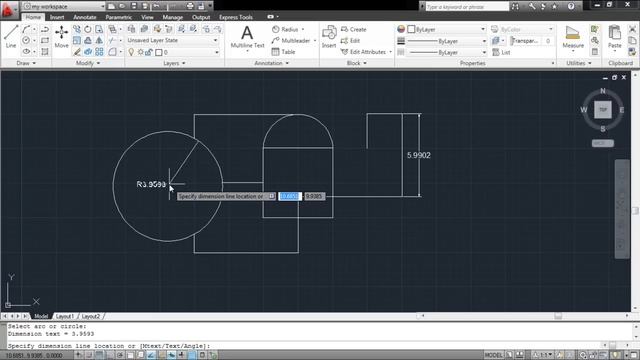This screenshot has height=360, width=640.
Task: Click the Help question mark icon
Action: click(571, 6)
